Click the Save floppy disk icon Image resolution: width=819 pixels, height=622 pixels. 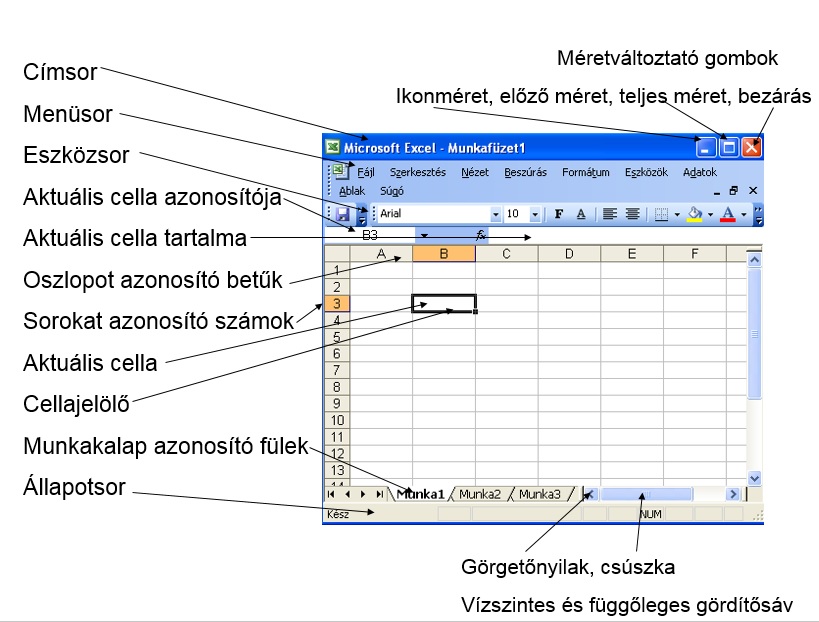(x=342, y=214)
